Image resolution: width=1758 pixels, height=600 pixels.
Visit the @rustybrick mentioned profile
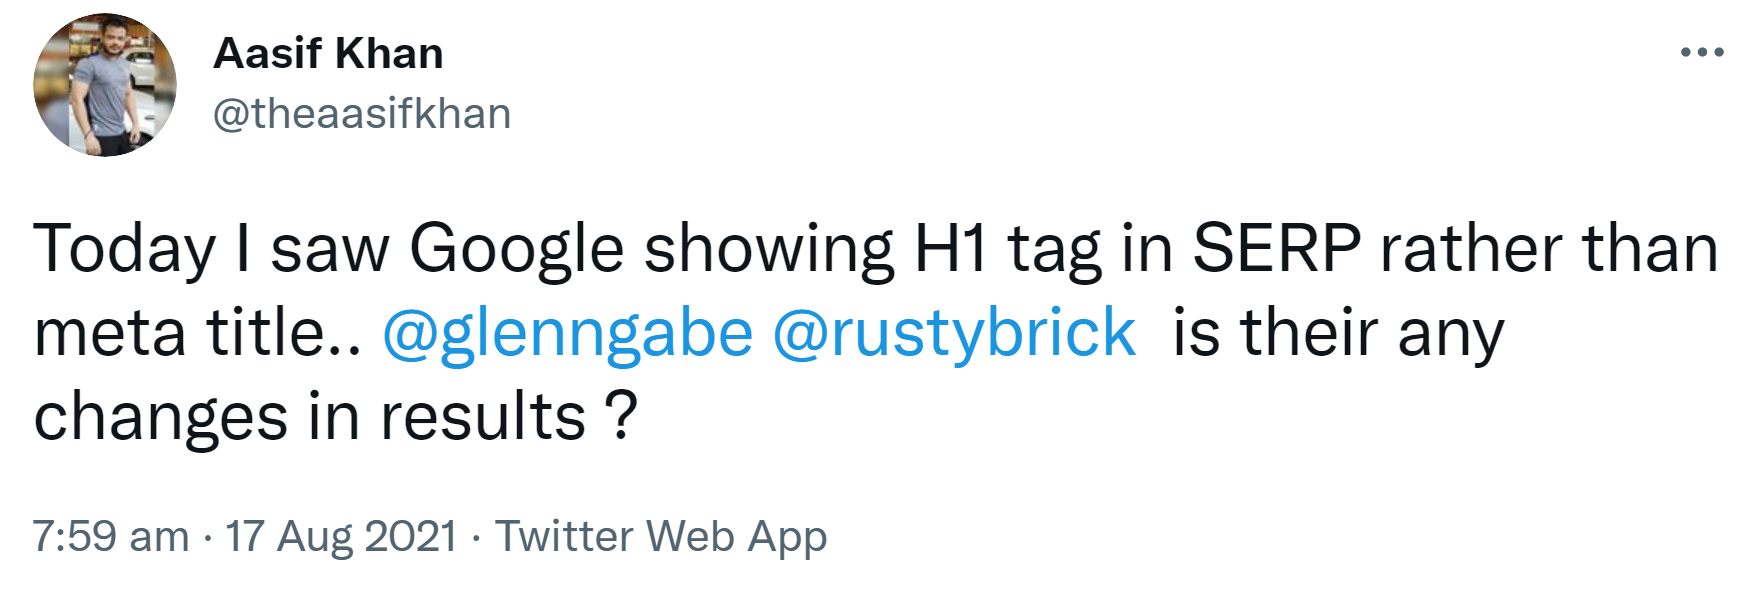coord(953,333)
